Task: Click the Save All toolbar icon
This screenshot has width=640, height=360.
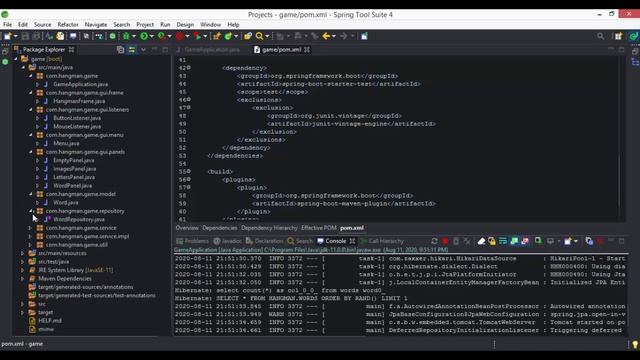Action: [x=36, y=36]
